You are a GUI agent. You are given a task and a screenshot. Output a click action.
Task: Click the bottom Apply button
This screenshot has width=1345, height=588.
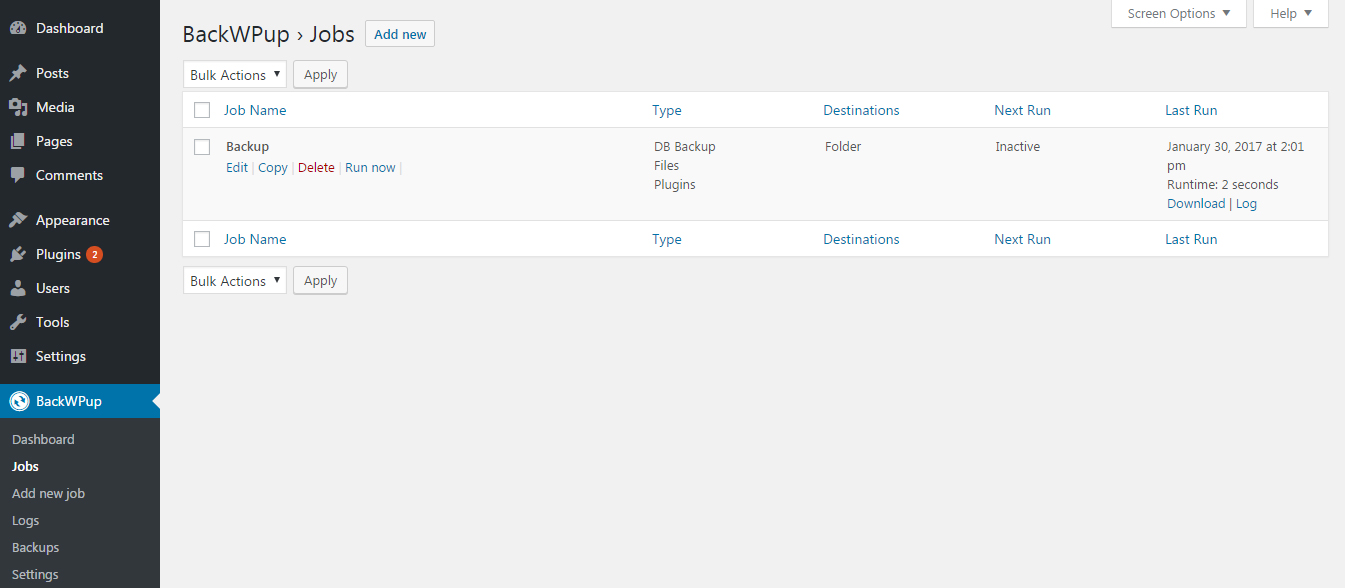(x=320, y=281)
